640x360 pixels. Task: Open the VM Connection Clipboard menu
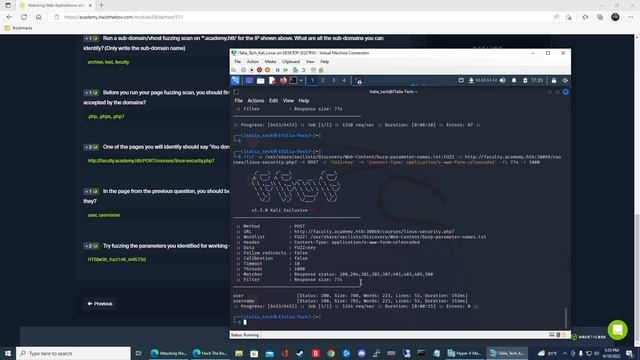291,62
